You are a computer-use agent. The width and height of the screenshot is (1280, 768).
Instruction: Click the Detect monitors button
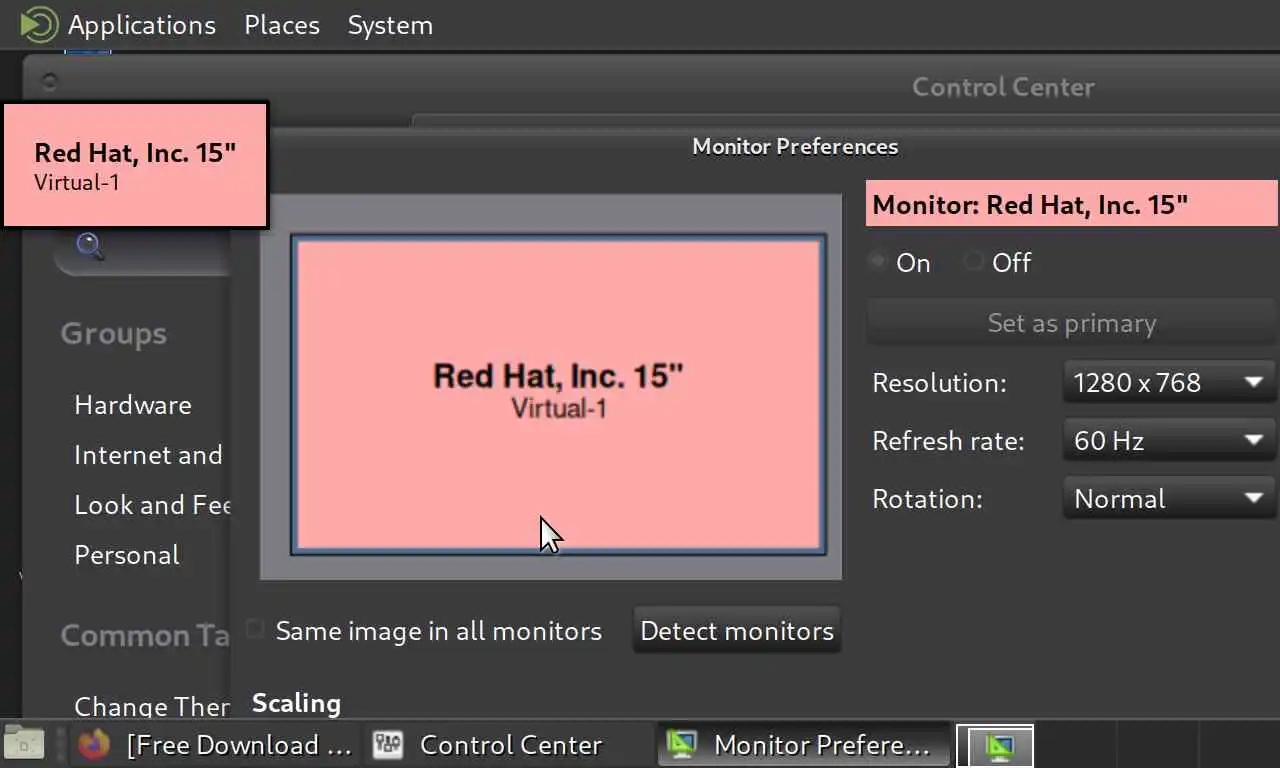pos(737,631)
